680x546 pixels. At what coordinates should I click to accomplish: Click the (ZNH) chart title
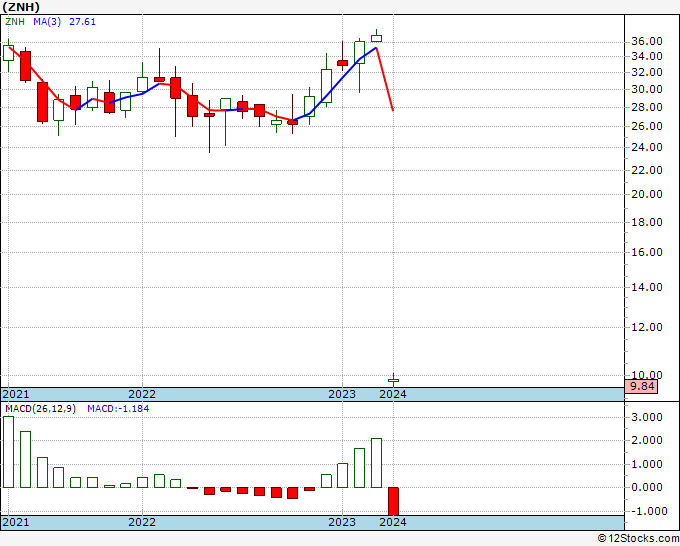21,7
